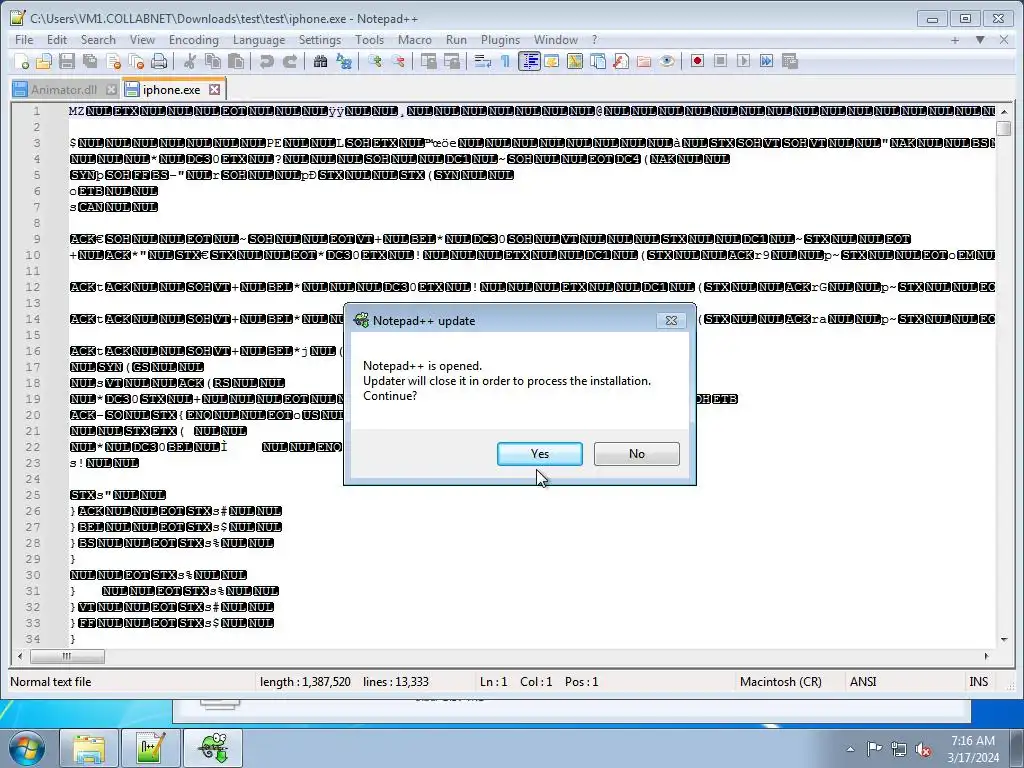Viewport: 1024px width, 768px height.
Task: Click Save recorded macro icon
Action: click(790, 61)
